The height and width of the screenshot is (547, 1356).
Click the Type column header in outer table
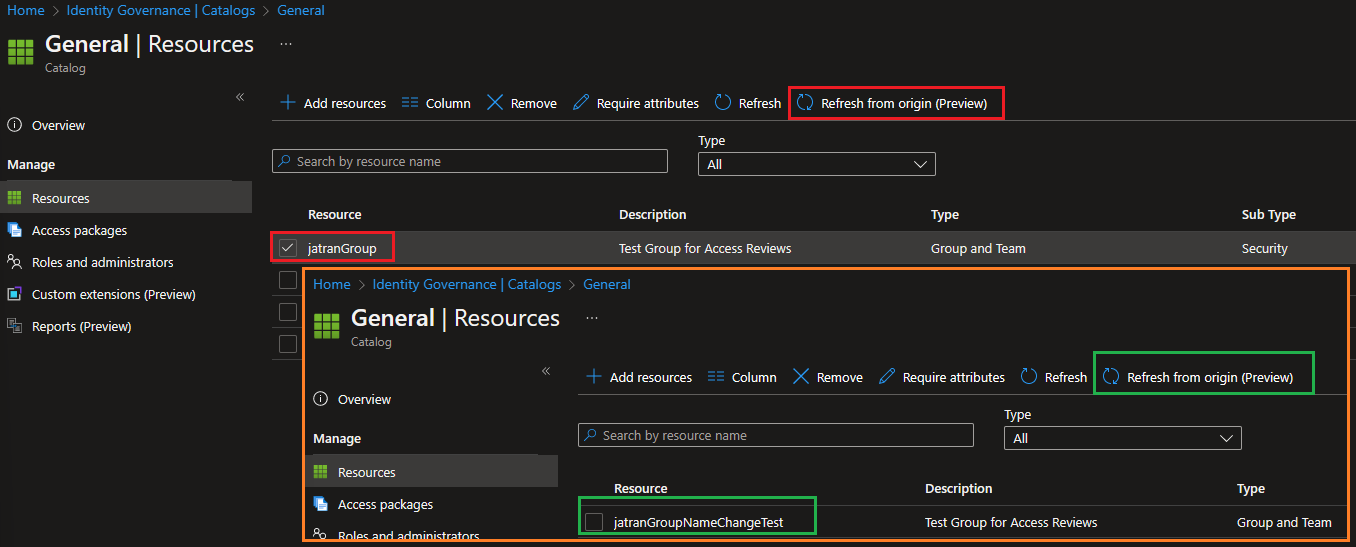pos(945,215)
